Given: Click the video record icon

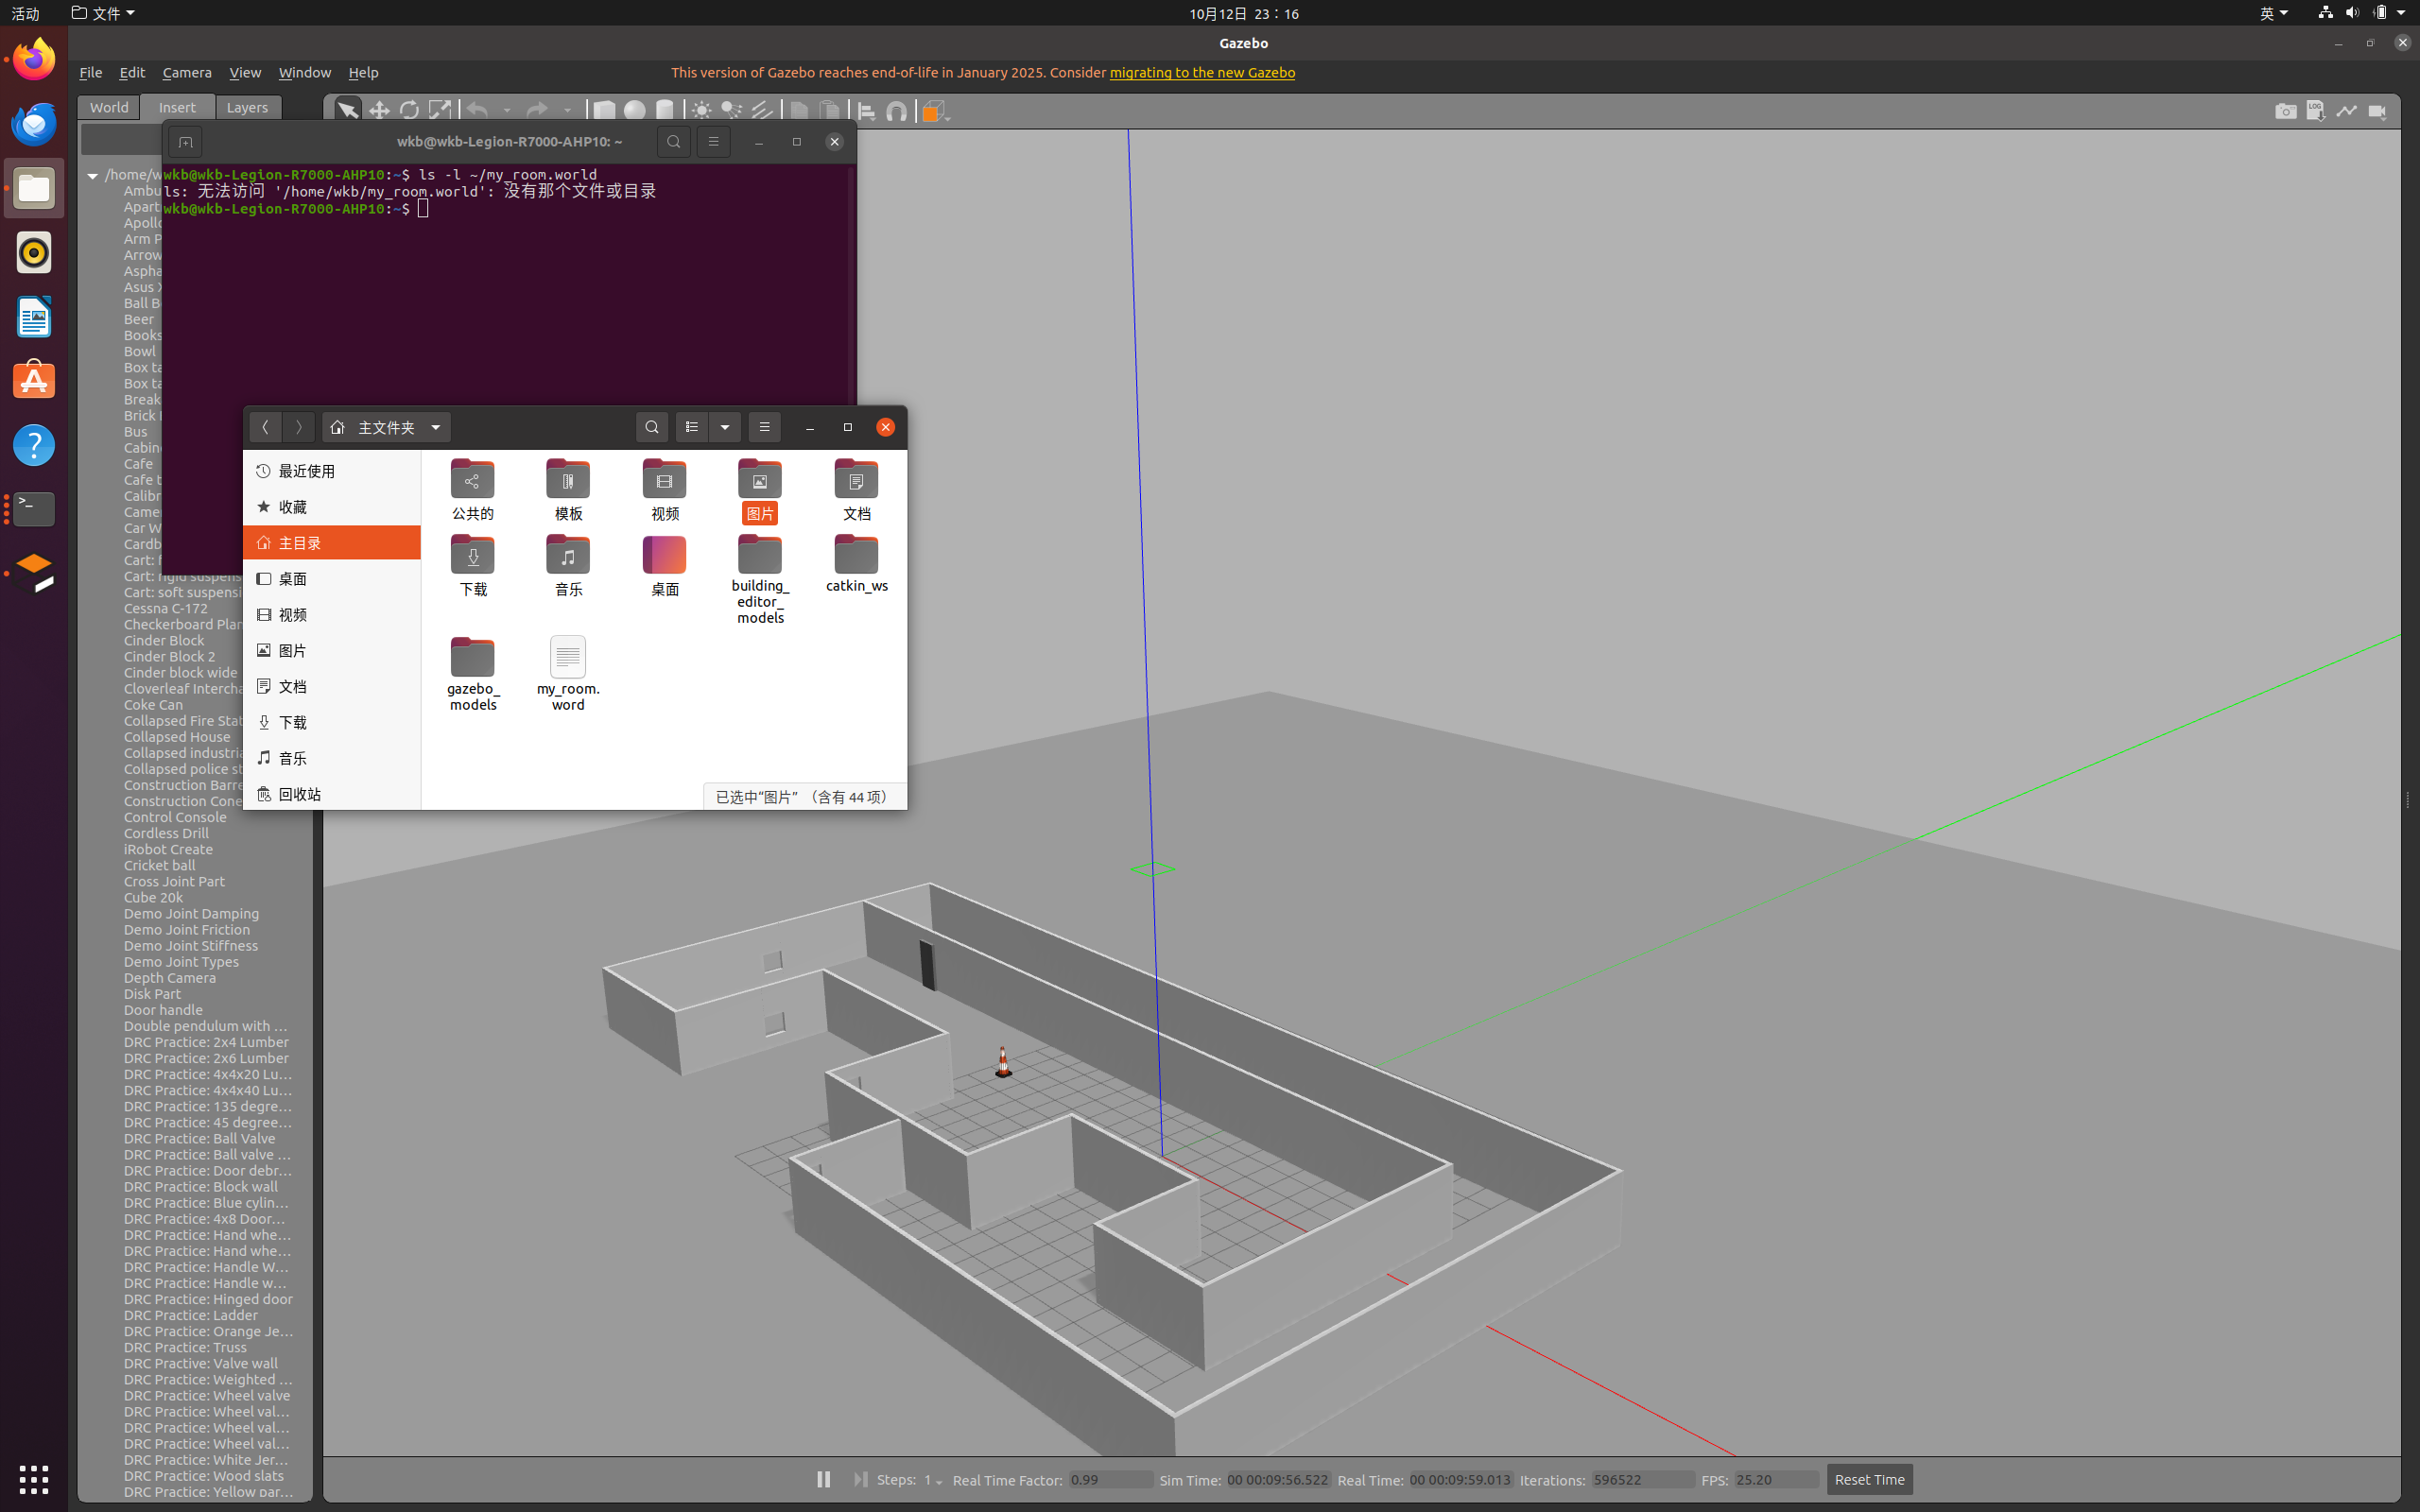Looking at the screenshot, I should point(2378,111).
